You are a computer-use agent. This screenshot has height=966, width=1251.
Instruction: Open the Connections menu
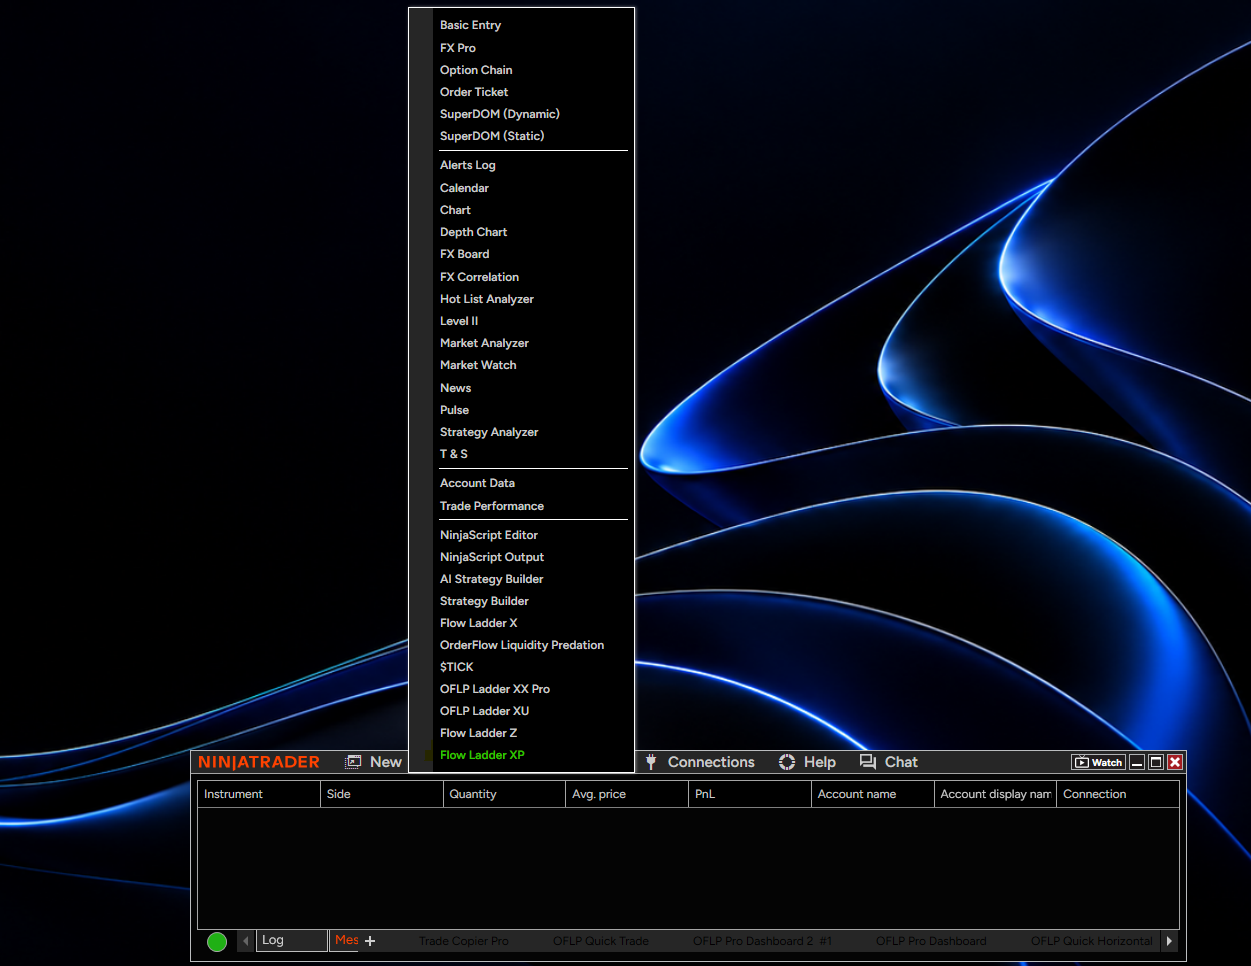click(711, 762)
